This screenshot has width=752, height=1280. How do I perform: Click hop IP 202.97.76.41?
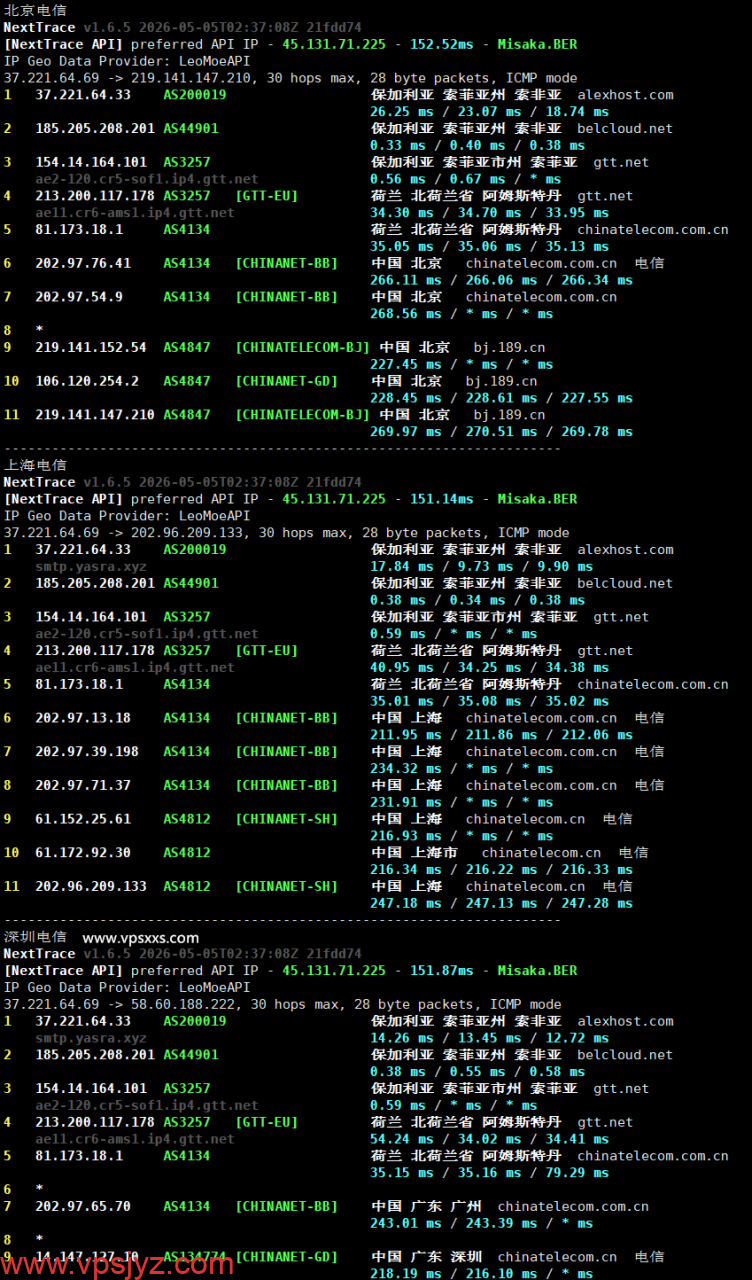(83, 263)
